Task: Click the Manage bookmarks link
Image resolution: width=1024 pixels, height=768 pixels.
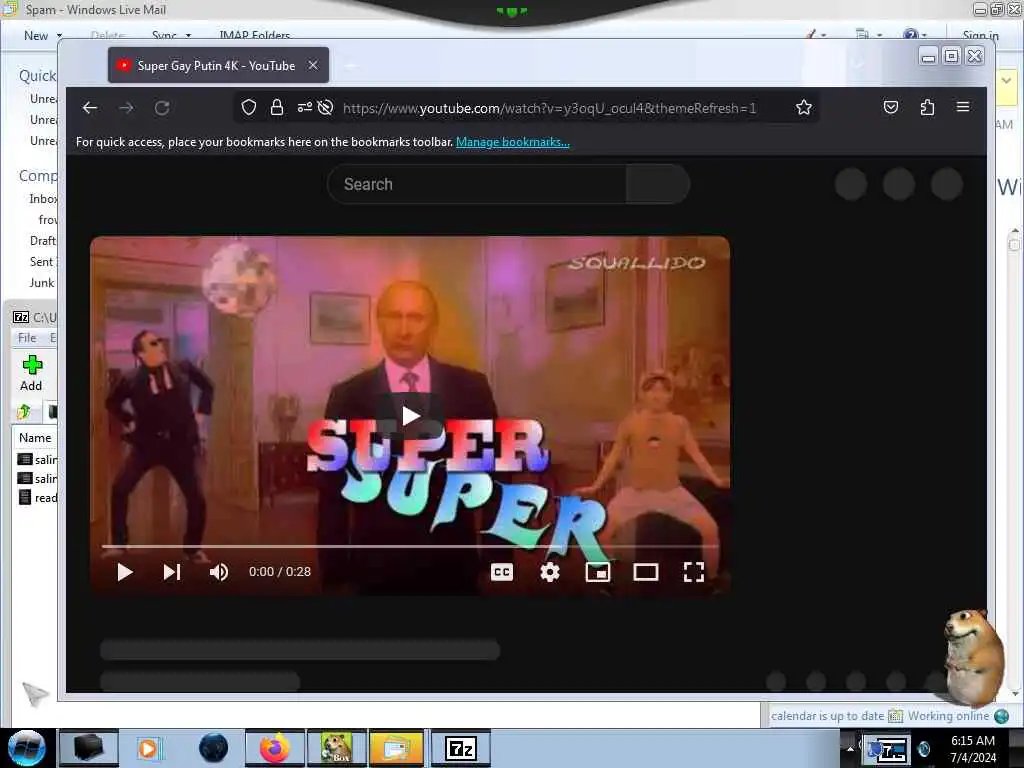Action: point(513,142)
